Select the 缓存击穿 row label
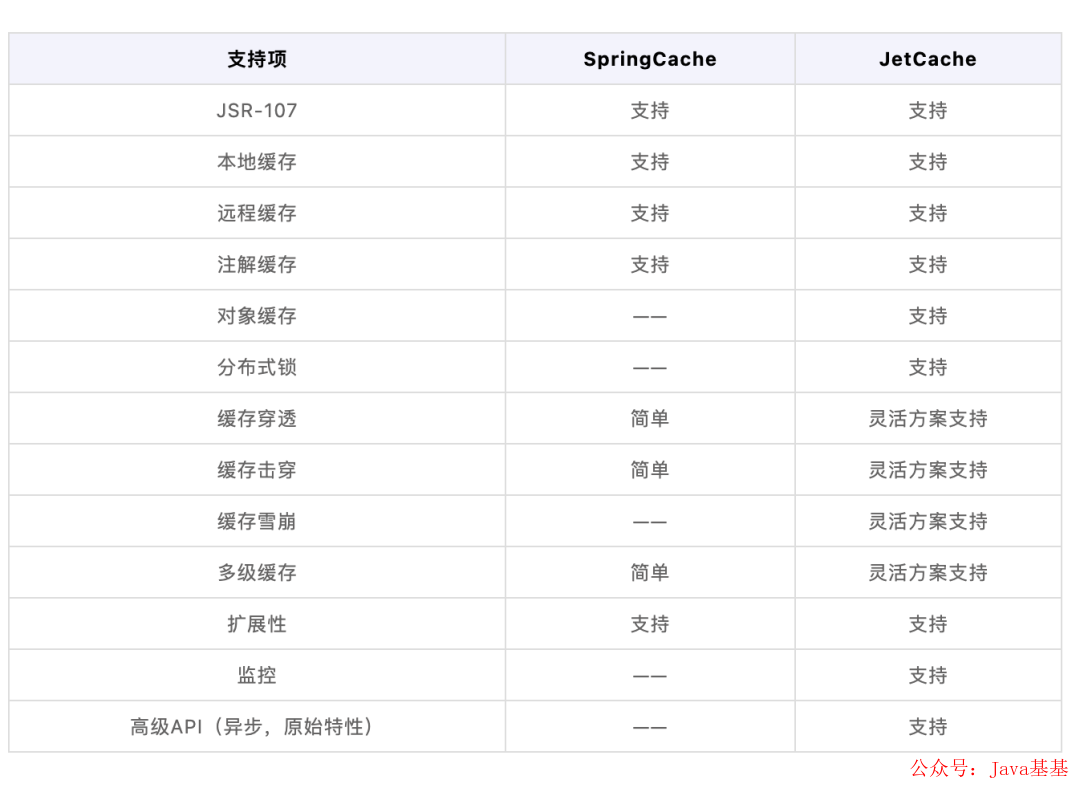The width and height of the screenshot is (1080, 788). [257, 470]
